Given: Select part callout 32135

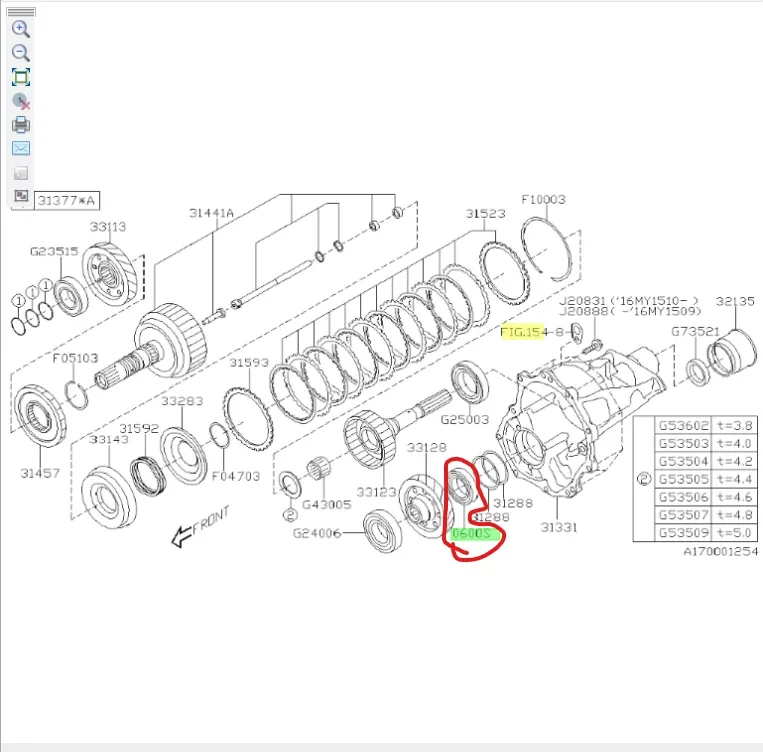Looking at the screenshot, I should point(735,301).
